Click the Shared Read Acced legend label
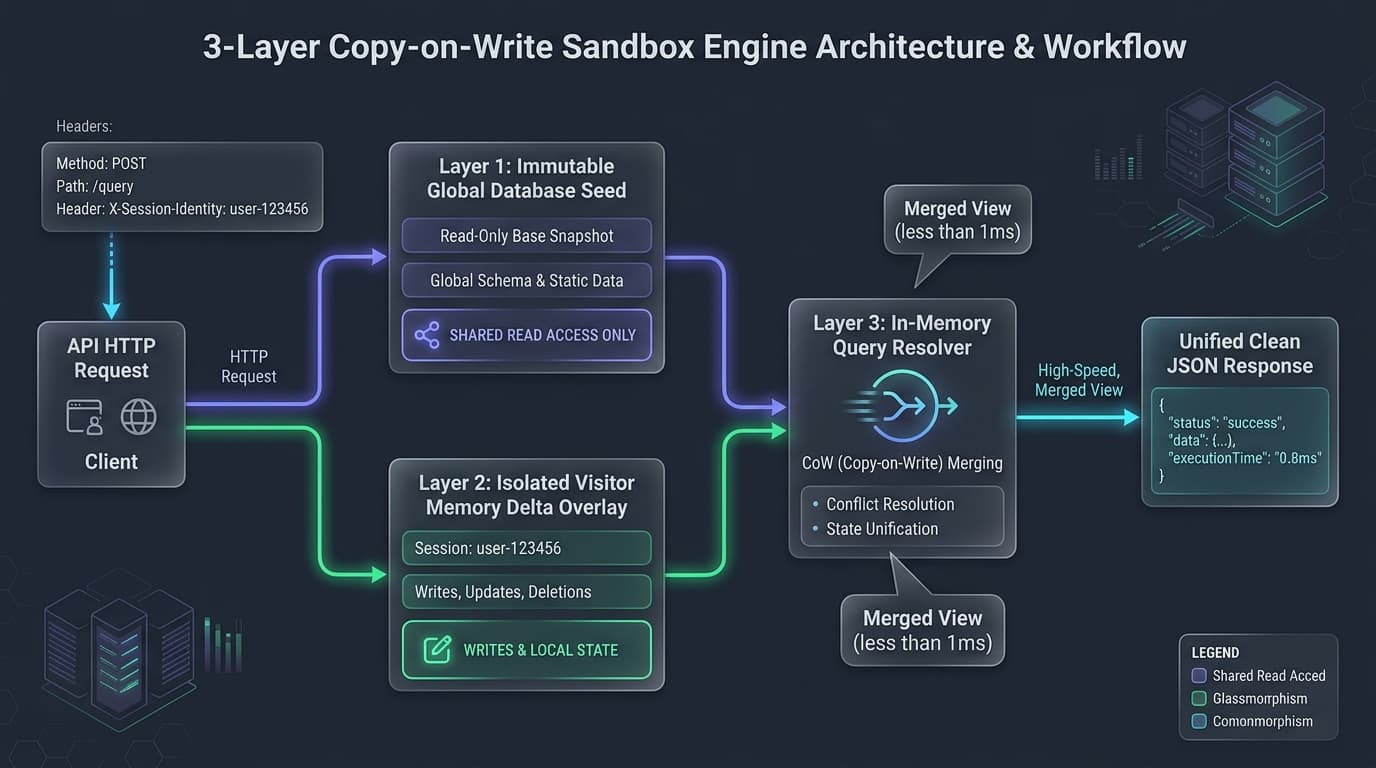Viewport: 1376px width, 768px height. click(1269, 676)
